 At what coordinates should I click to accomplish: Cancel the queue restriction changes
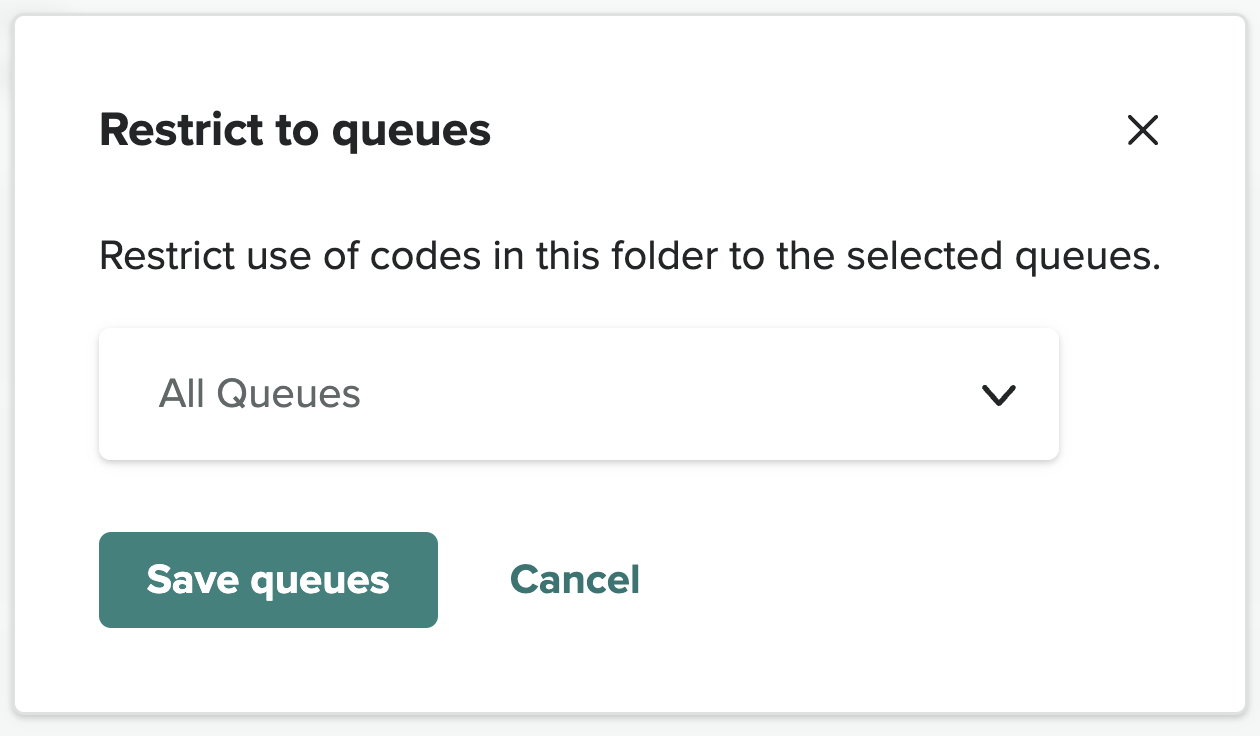pos(575,580)
